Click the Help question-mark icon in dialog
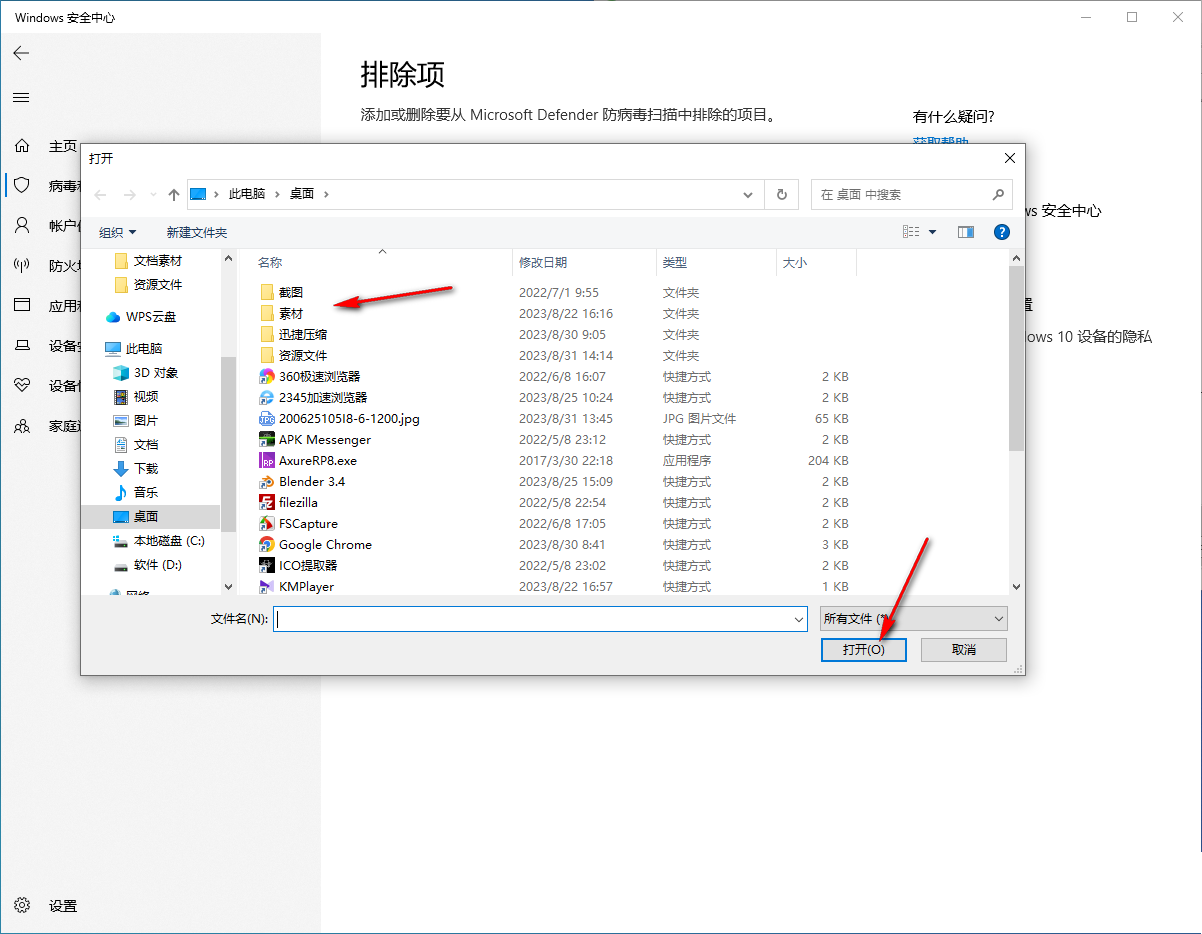Image resolution: width=1202 pixels, height=934 pixels. (1001, 231)
